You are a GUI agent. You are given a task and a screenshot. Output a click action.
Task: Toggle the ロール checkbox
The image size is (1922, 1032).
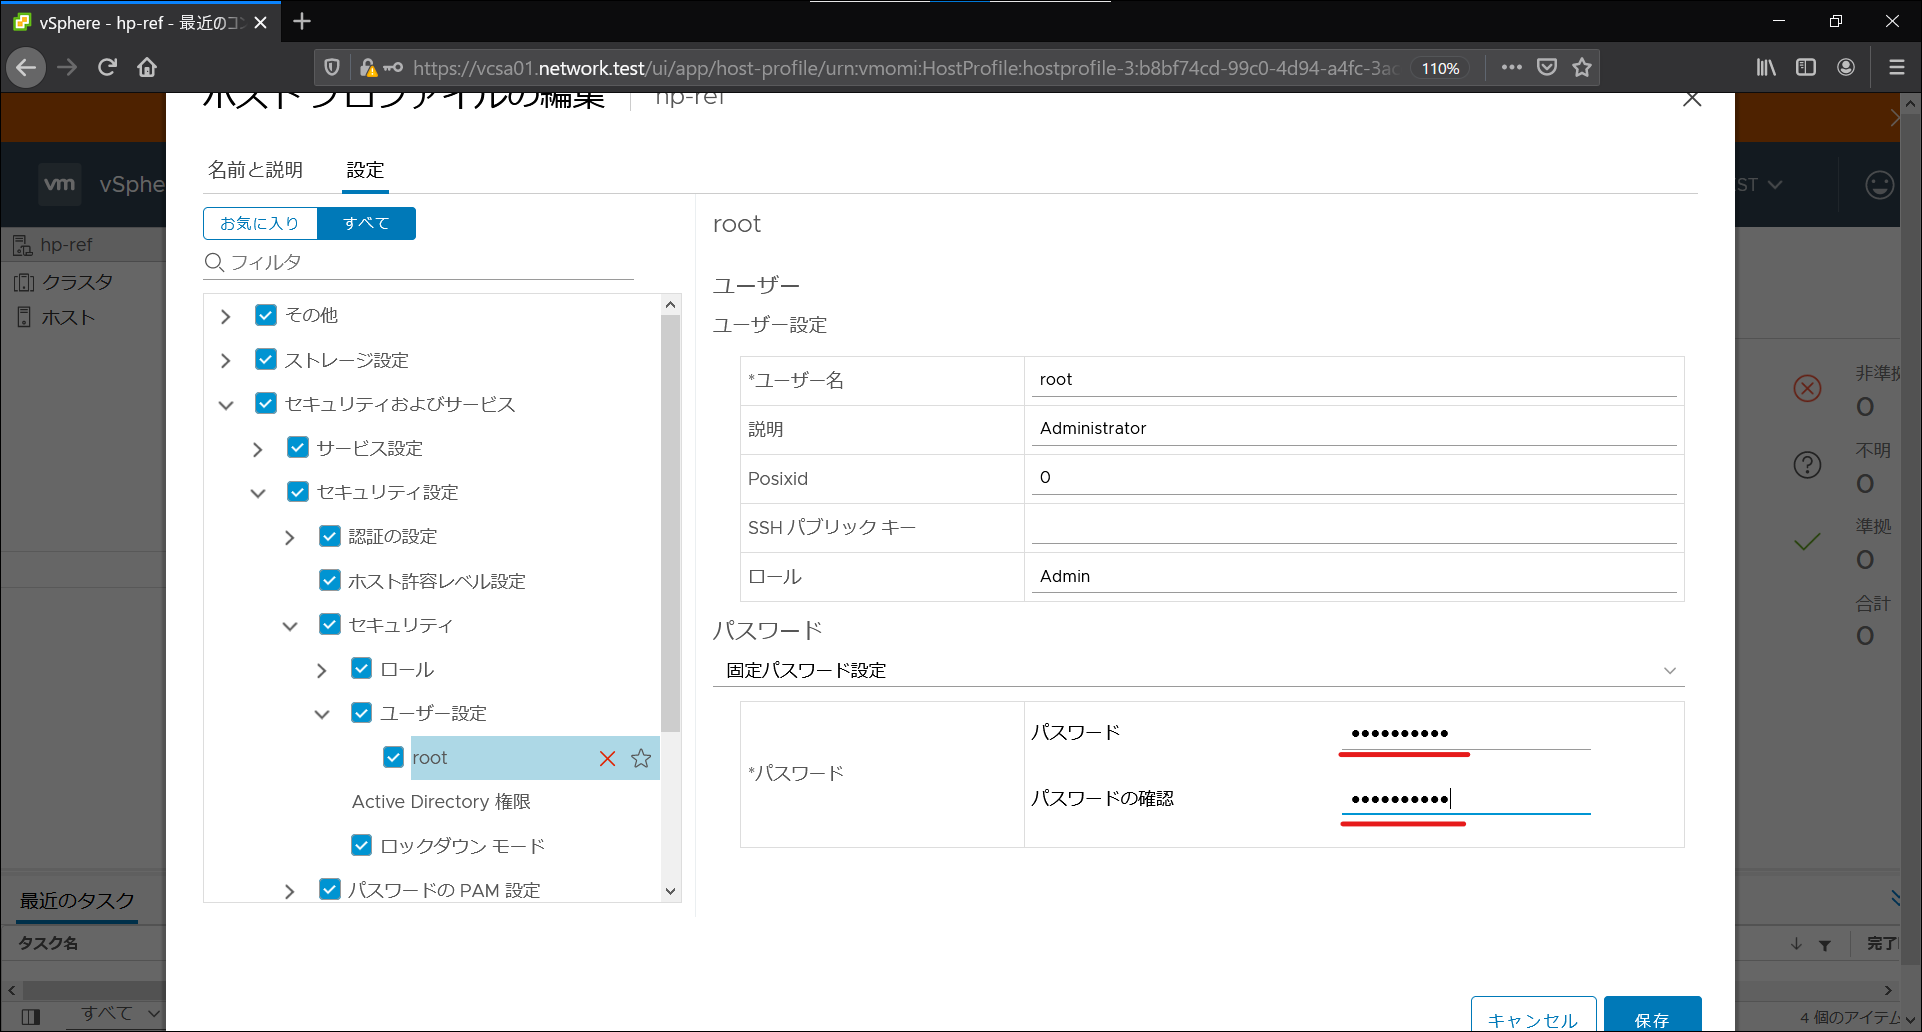click(362, 668)
